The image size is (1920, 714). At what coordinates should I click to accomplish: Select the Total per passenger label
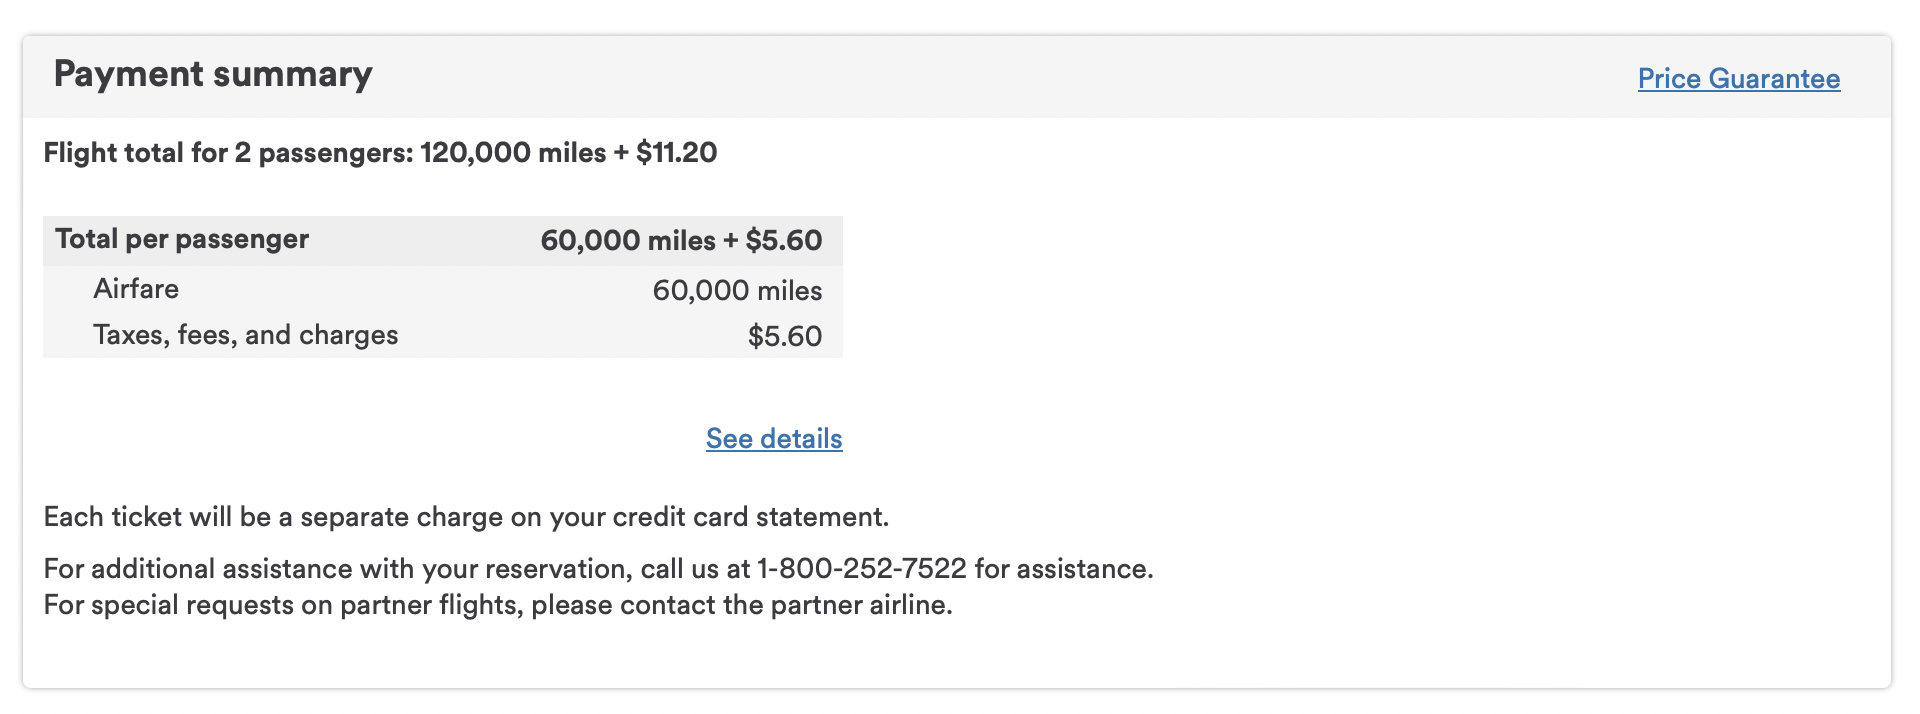[182, 239]
